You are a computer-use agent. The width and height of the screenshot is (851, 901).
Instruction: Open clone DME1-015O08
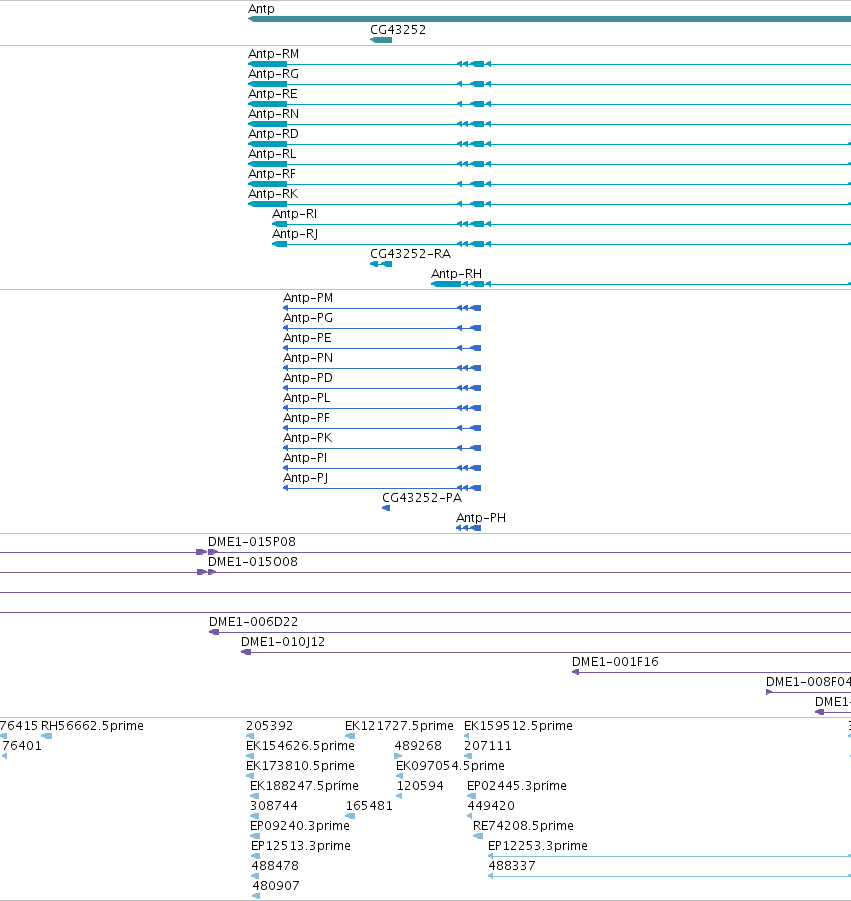[253, 561]
